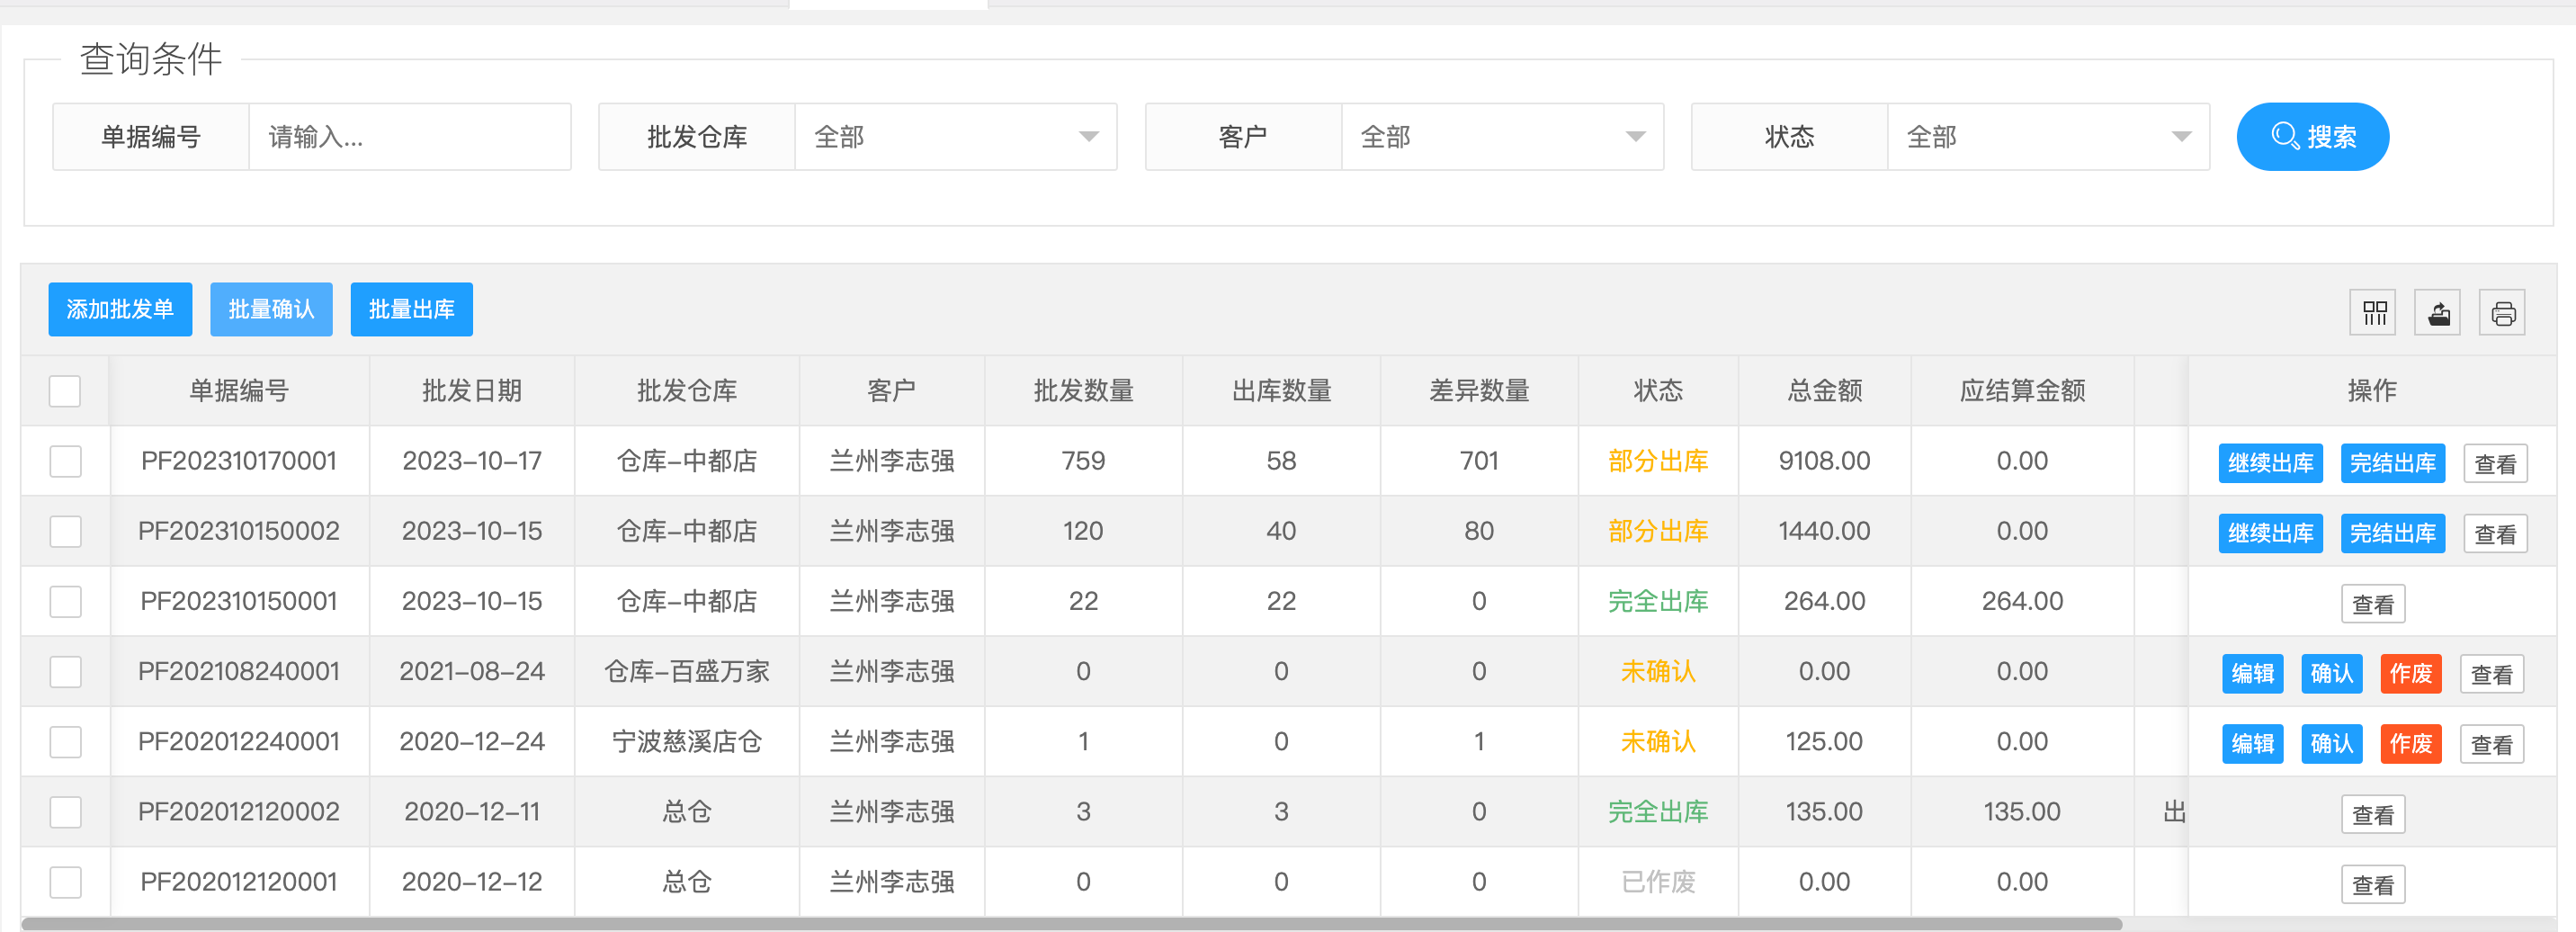Click order number PF202108240001
The height and width of the screenshot is (932, 2576).
239,671
